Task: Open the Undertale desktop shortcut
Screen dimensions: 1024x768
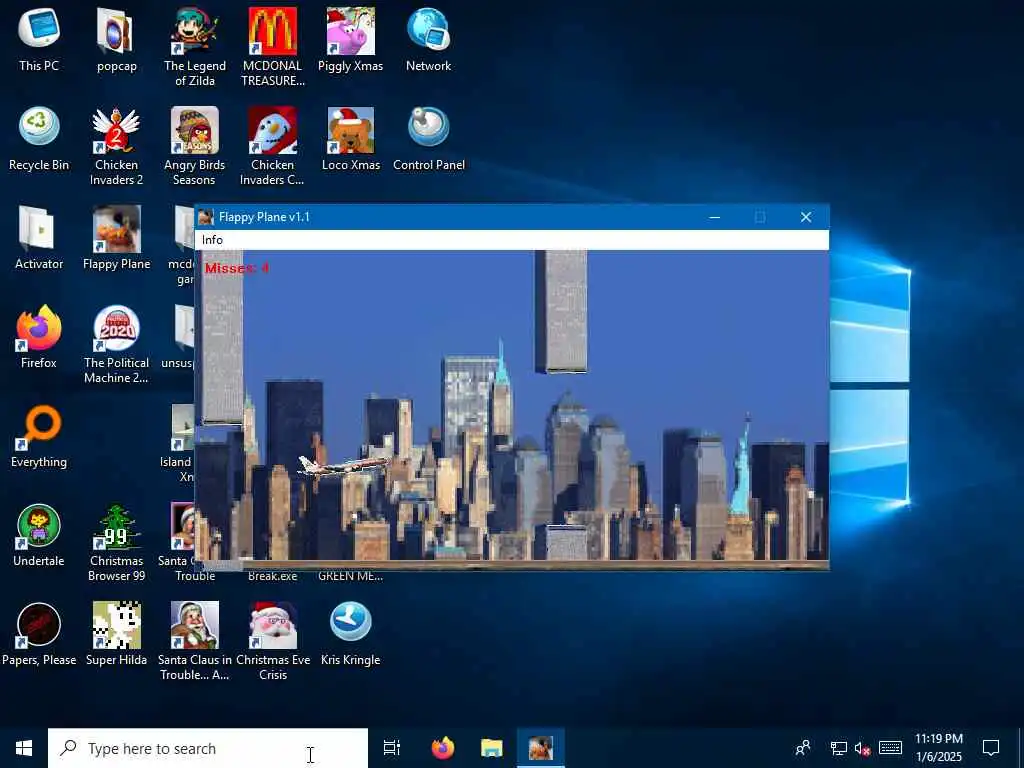Action: [x=39, y=536]
